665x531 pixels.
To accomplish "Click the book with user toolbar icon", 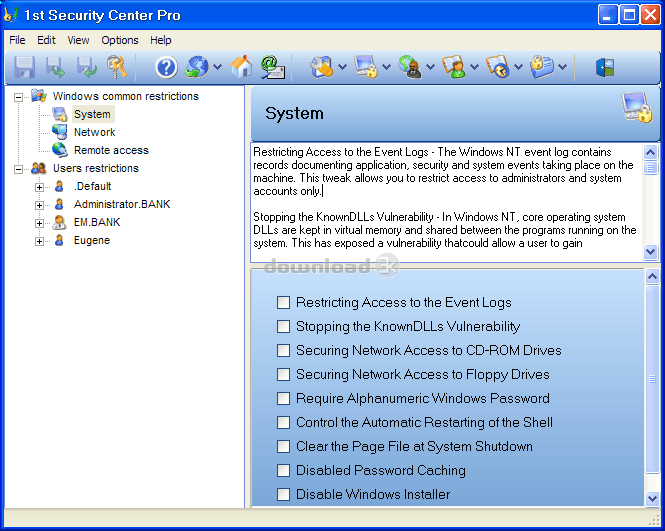I will (x=454, y=67).
